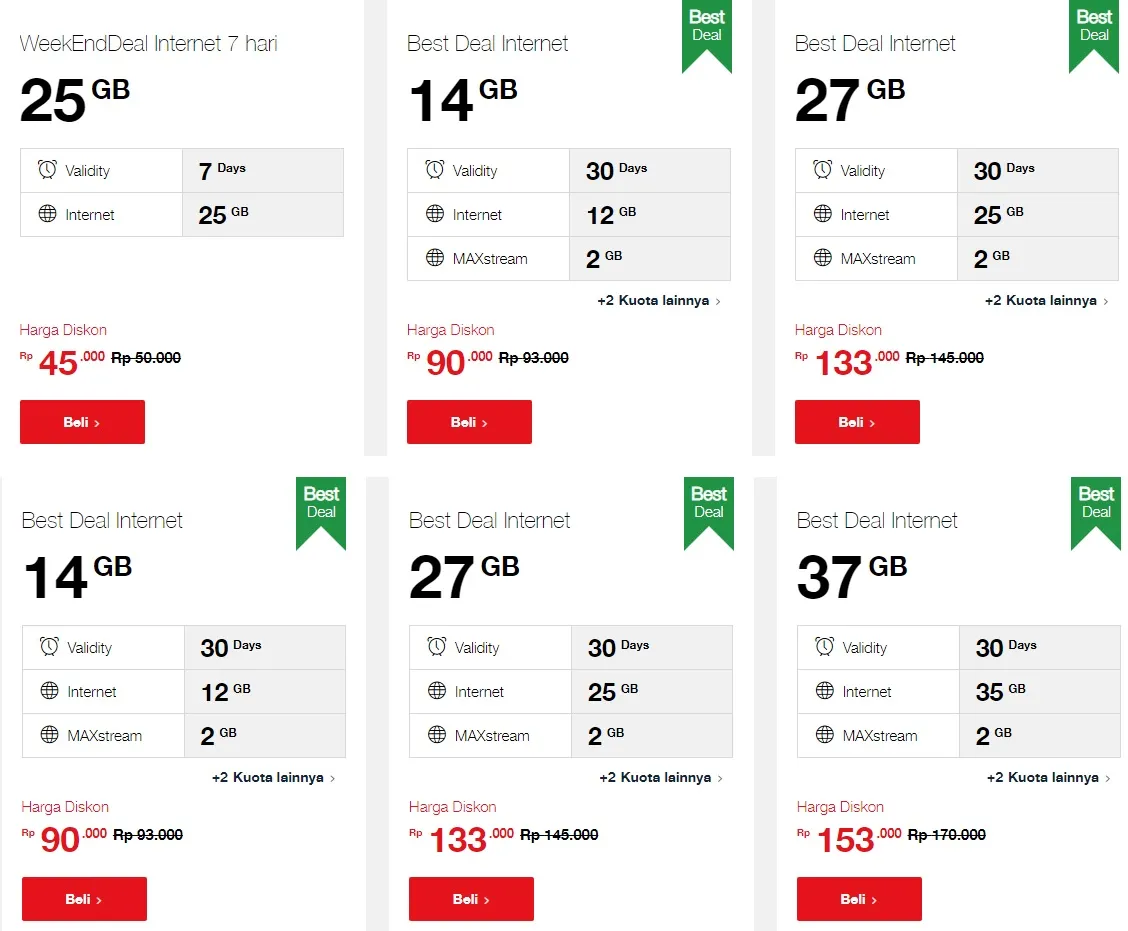Click the Harga Diskon label on the 37 GB card

click(838, 806)
